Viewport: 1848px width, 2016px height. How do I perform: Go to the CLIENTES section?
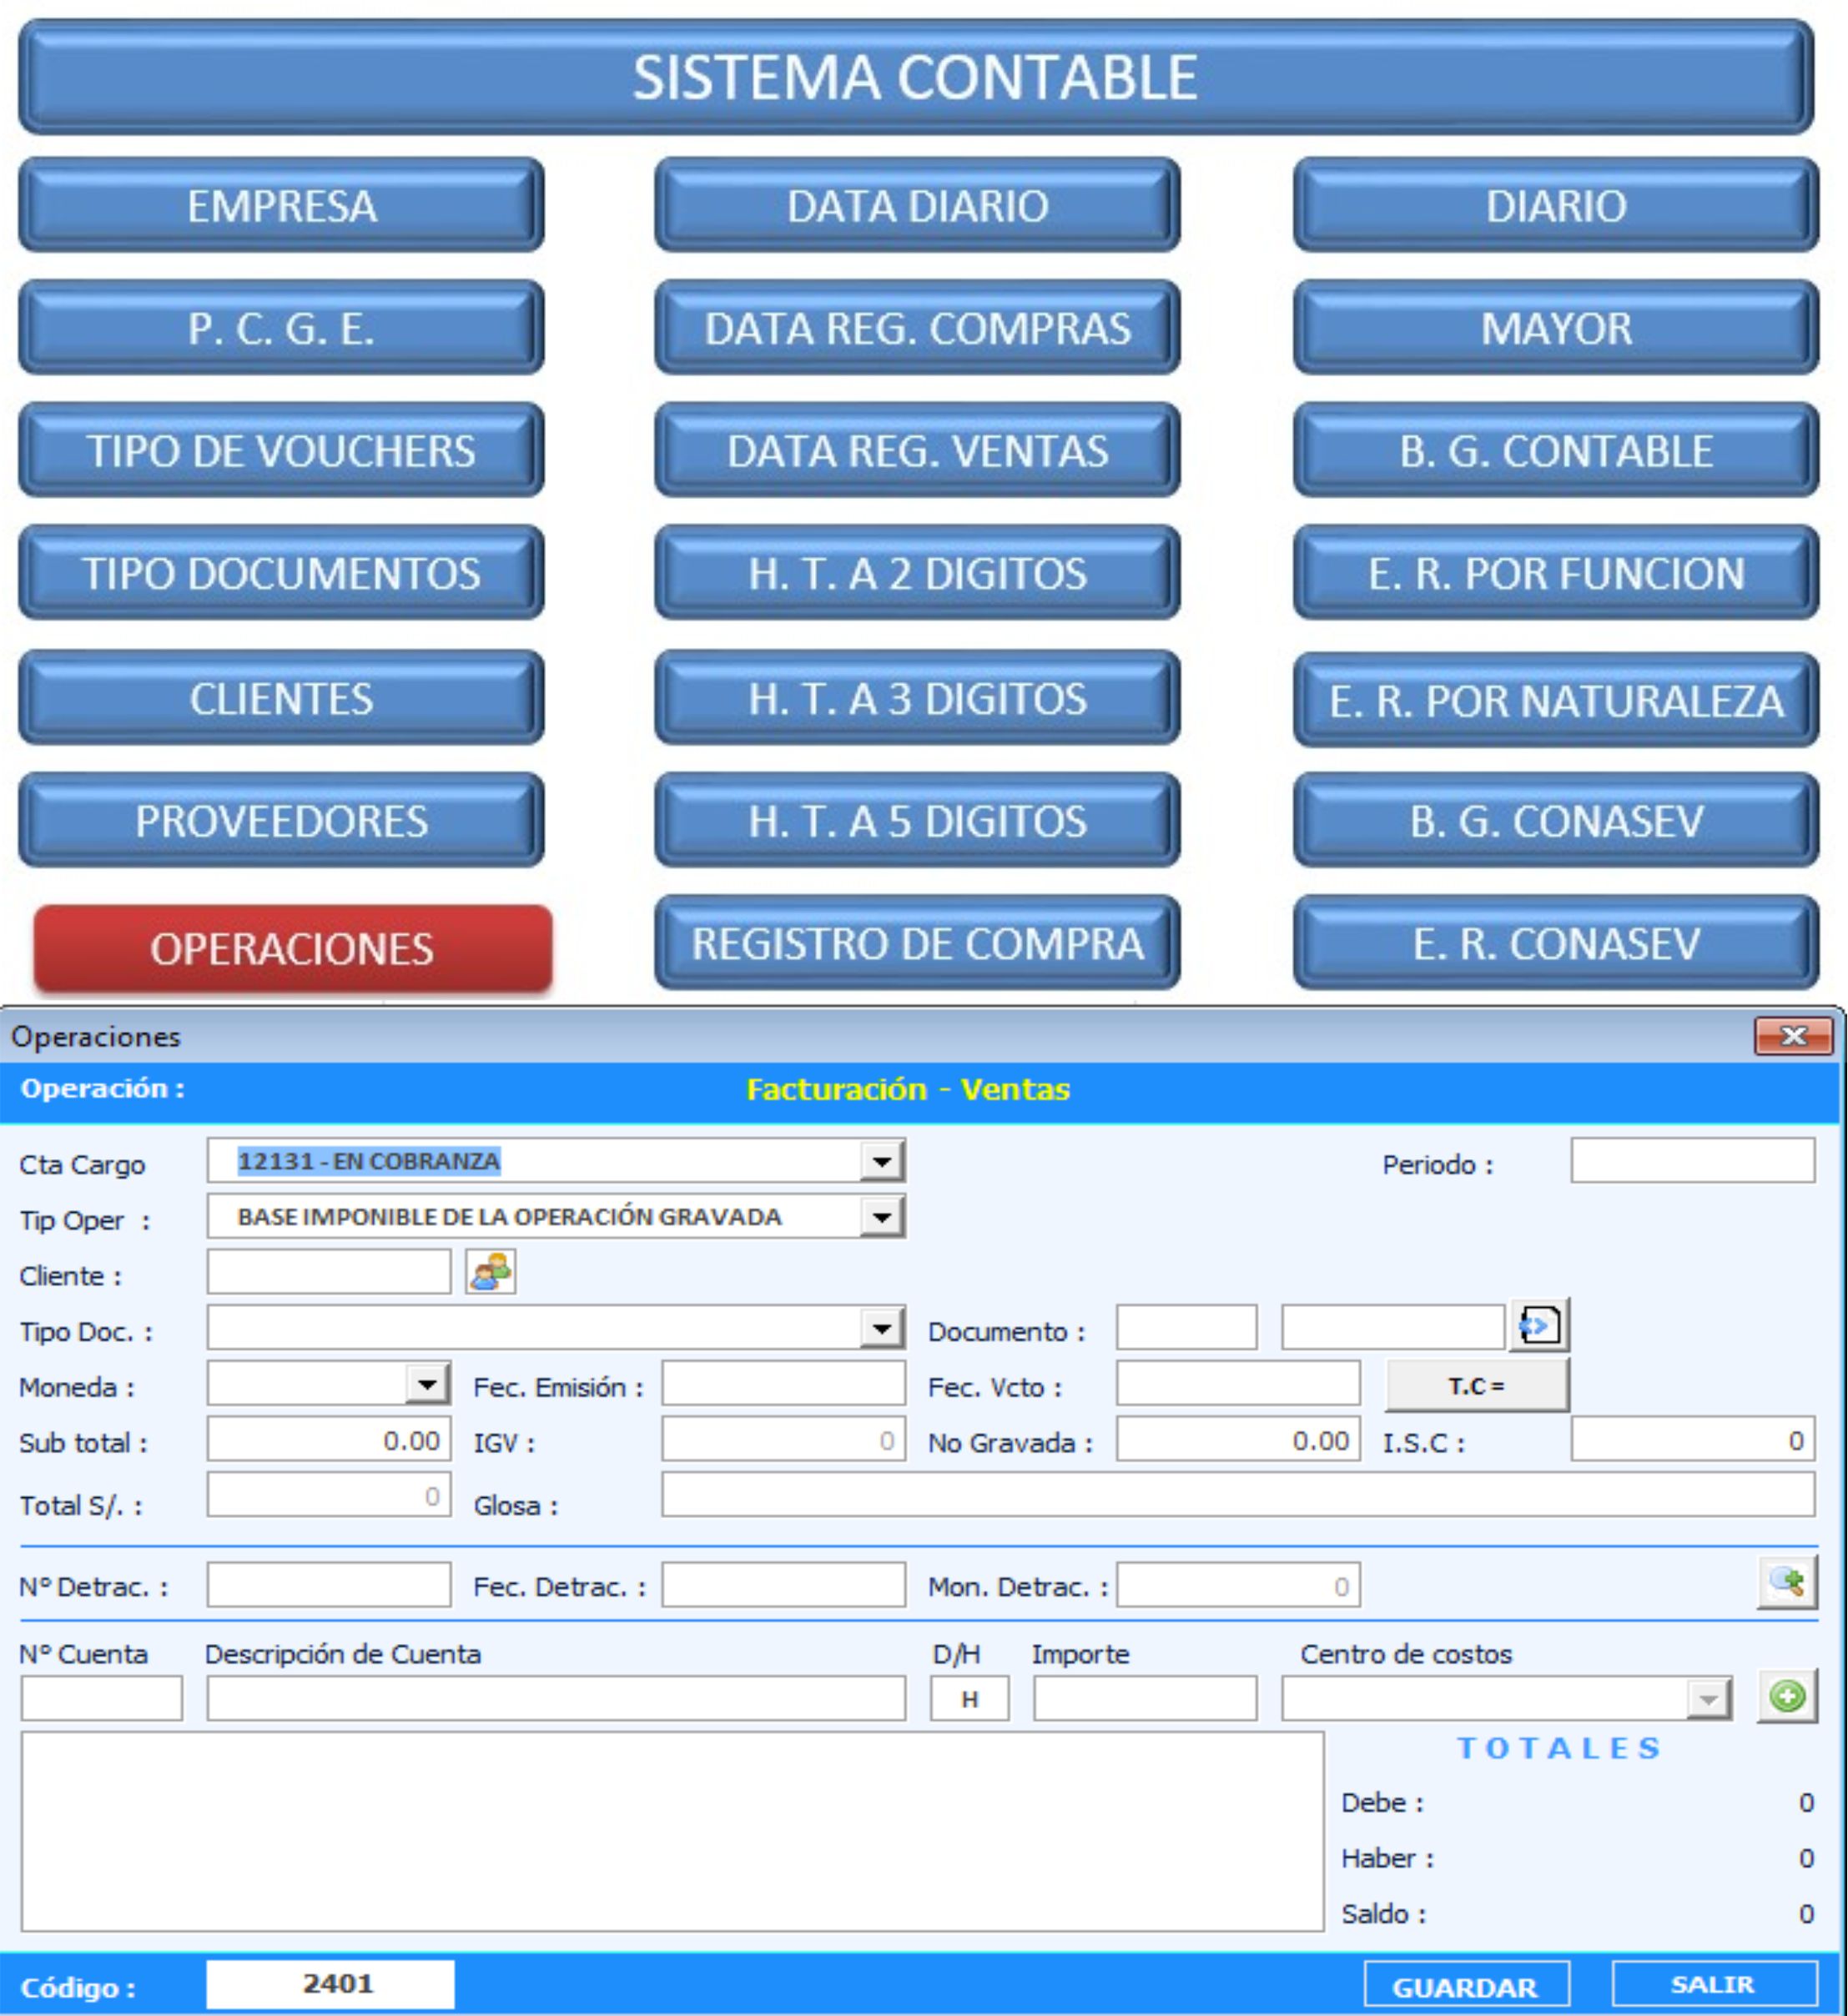click(x=281, y=698)
